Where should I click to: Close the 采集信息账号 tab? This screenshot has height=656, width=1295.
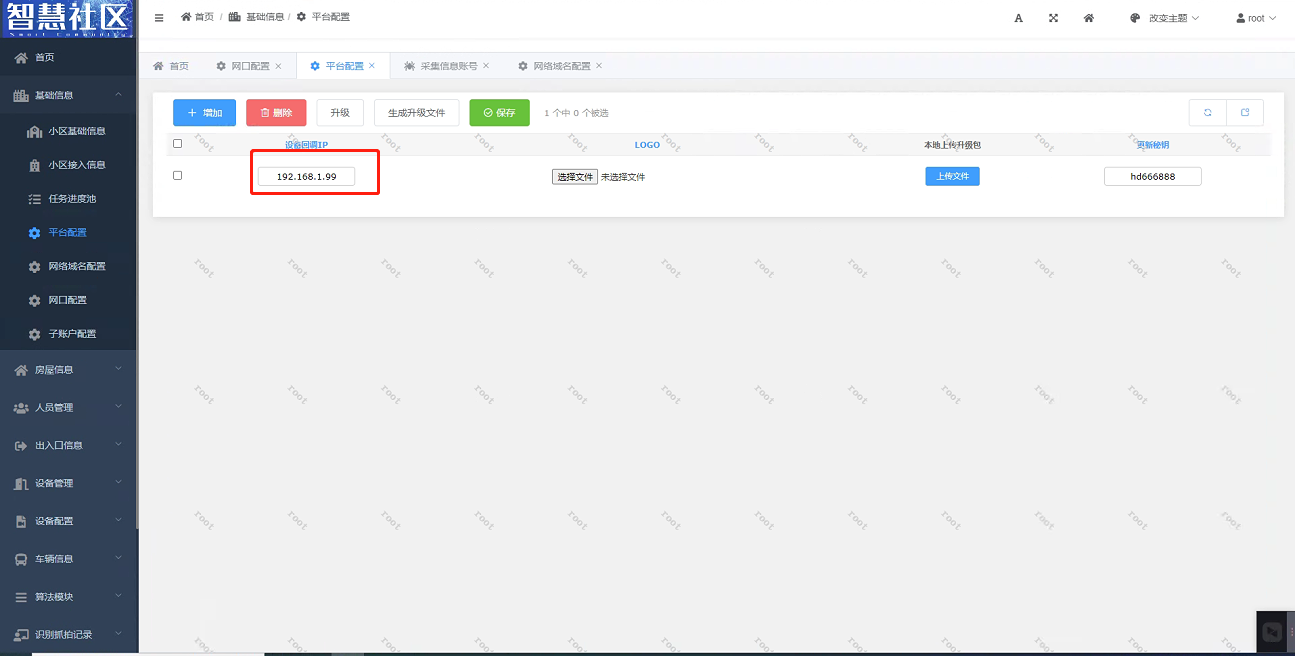(x=486, y=66)
